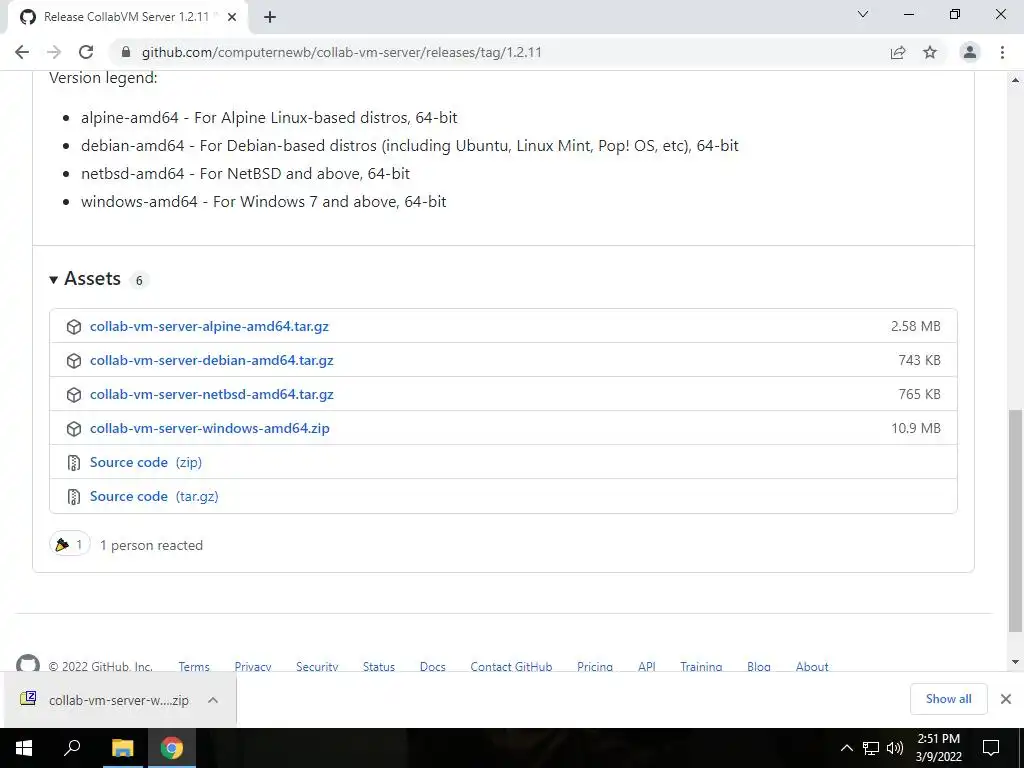Open Windows taskbar search
The width and height of the screenshot is (1024, 768).
tap(71, 748)
